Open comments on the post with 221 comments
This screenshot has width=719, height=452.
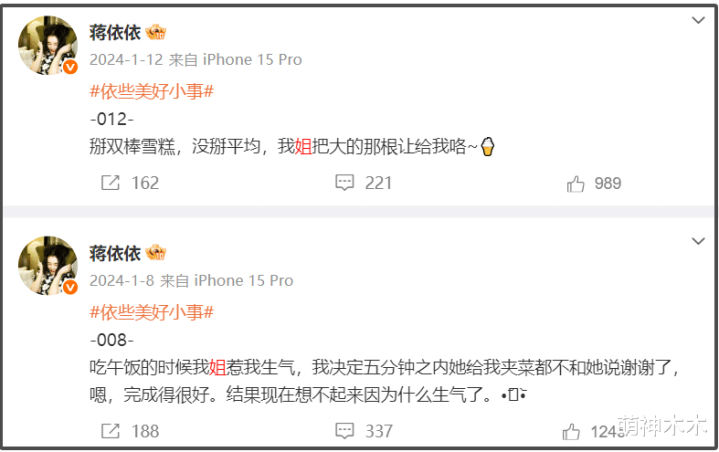click(x=344, y=182)
